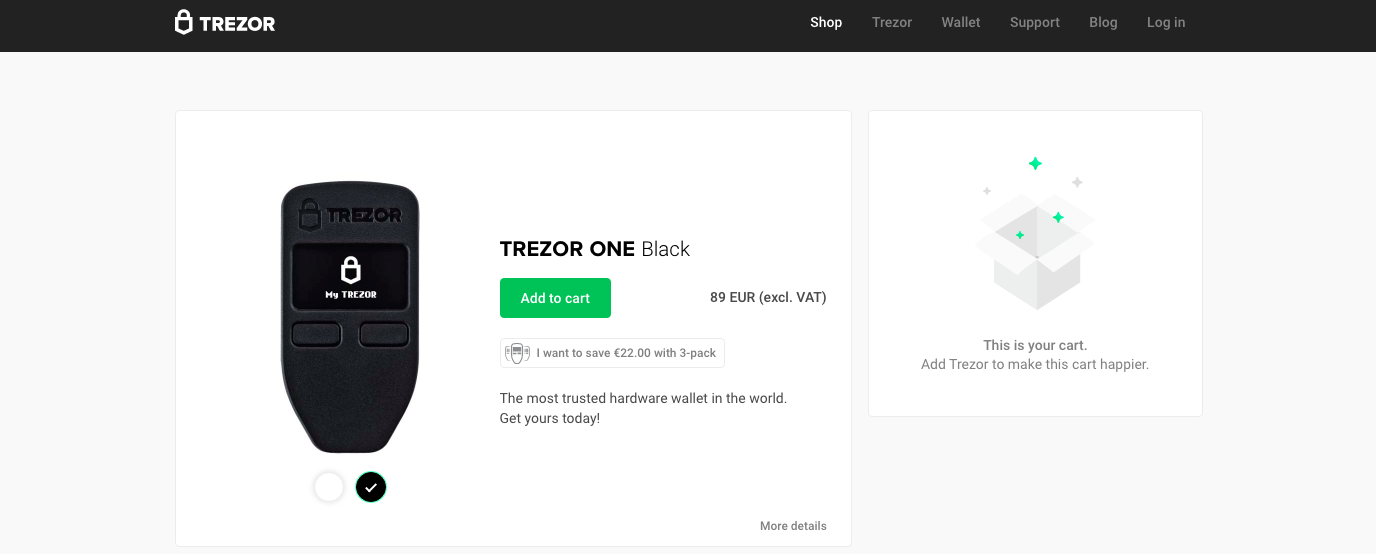The height and width of the screenshot is (554, 1376).
Task: Click the lock icon on device screen
Action: coord(350,269)
